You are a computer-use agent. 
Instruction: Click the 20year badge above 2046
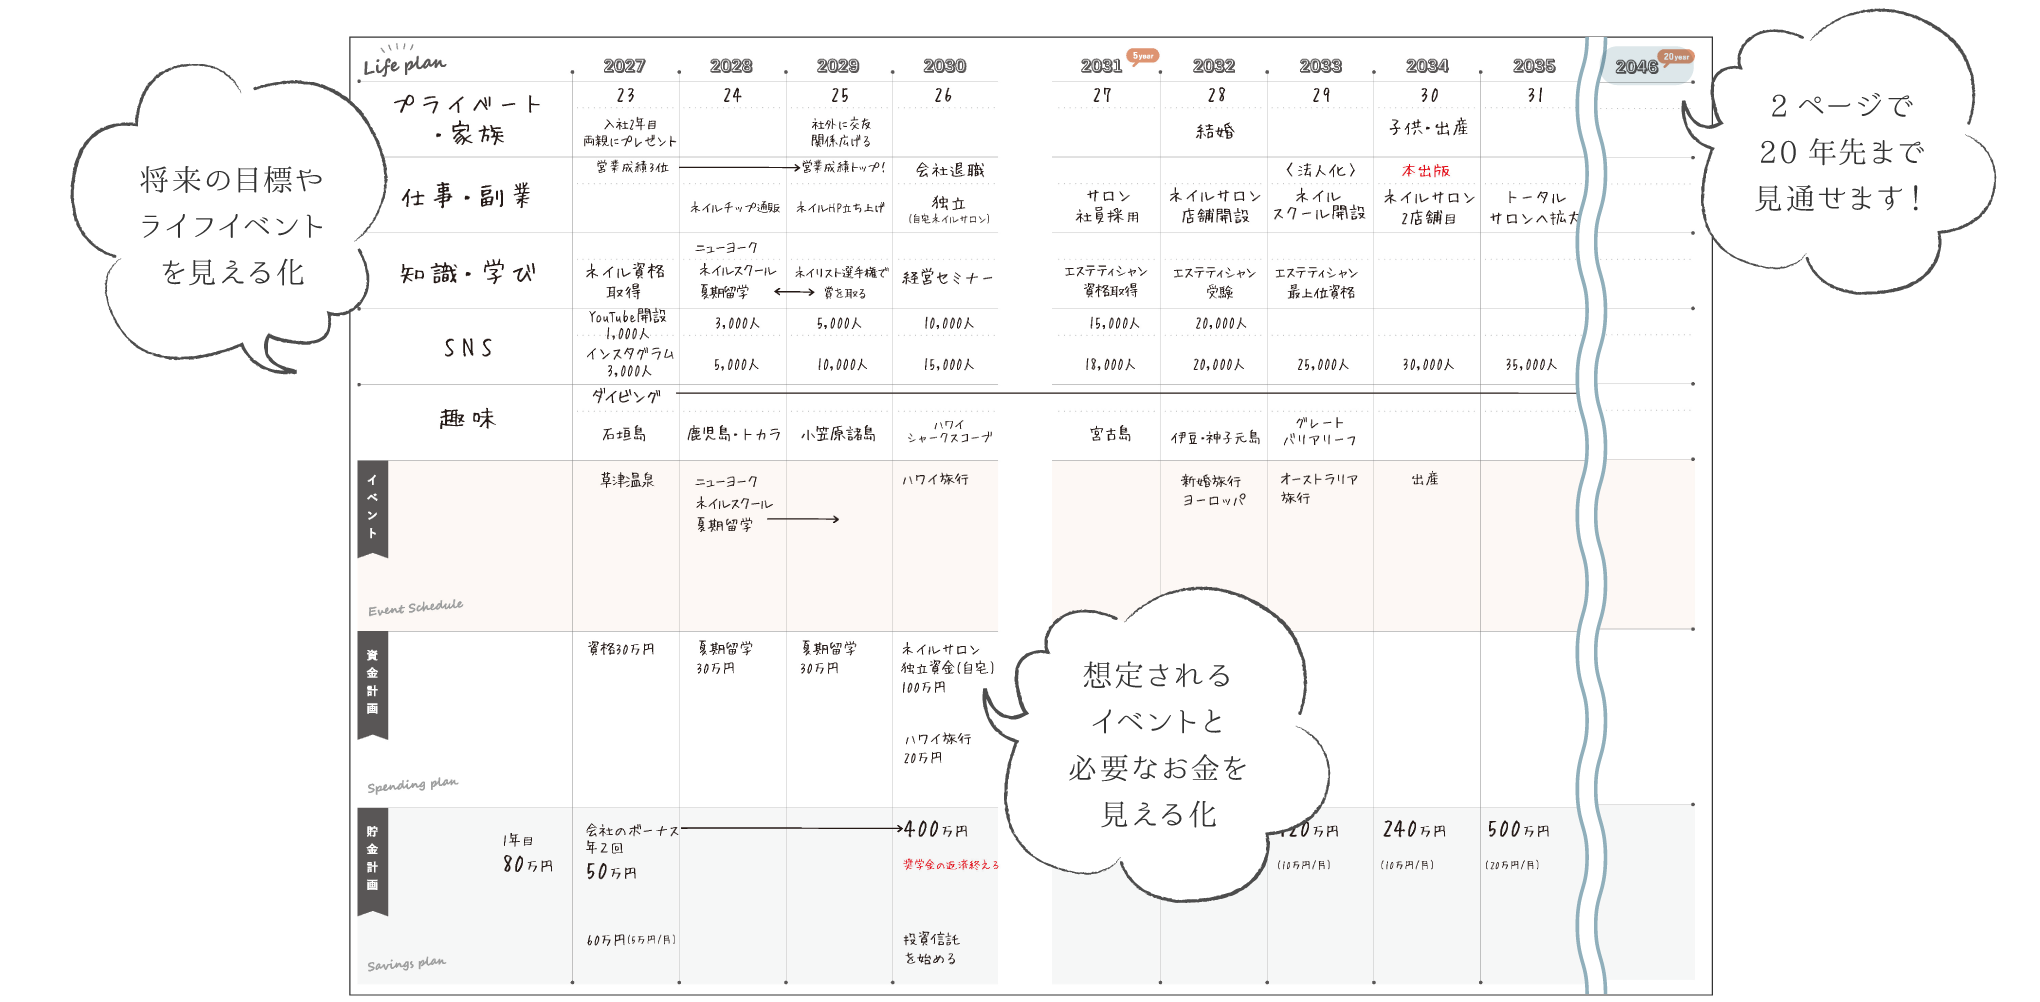tap(1675, 57)
